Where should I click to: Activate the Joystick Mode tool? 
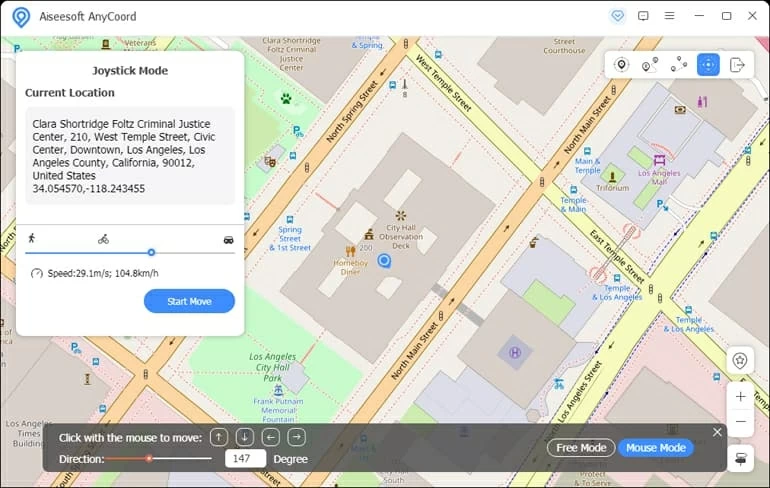tap(708, 65)
